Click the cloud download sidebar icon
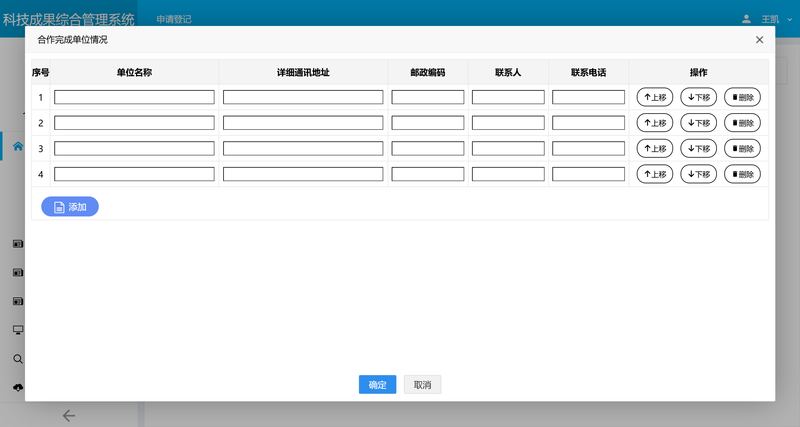The width and height of the screenshot is (800, 427). coord(18,388)
